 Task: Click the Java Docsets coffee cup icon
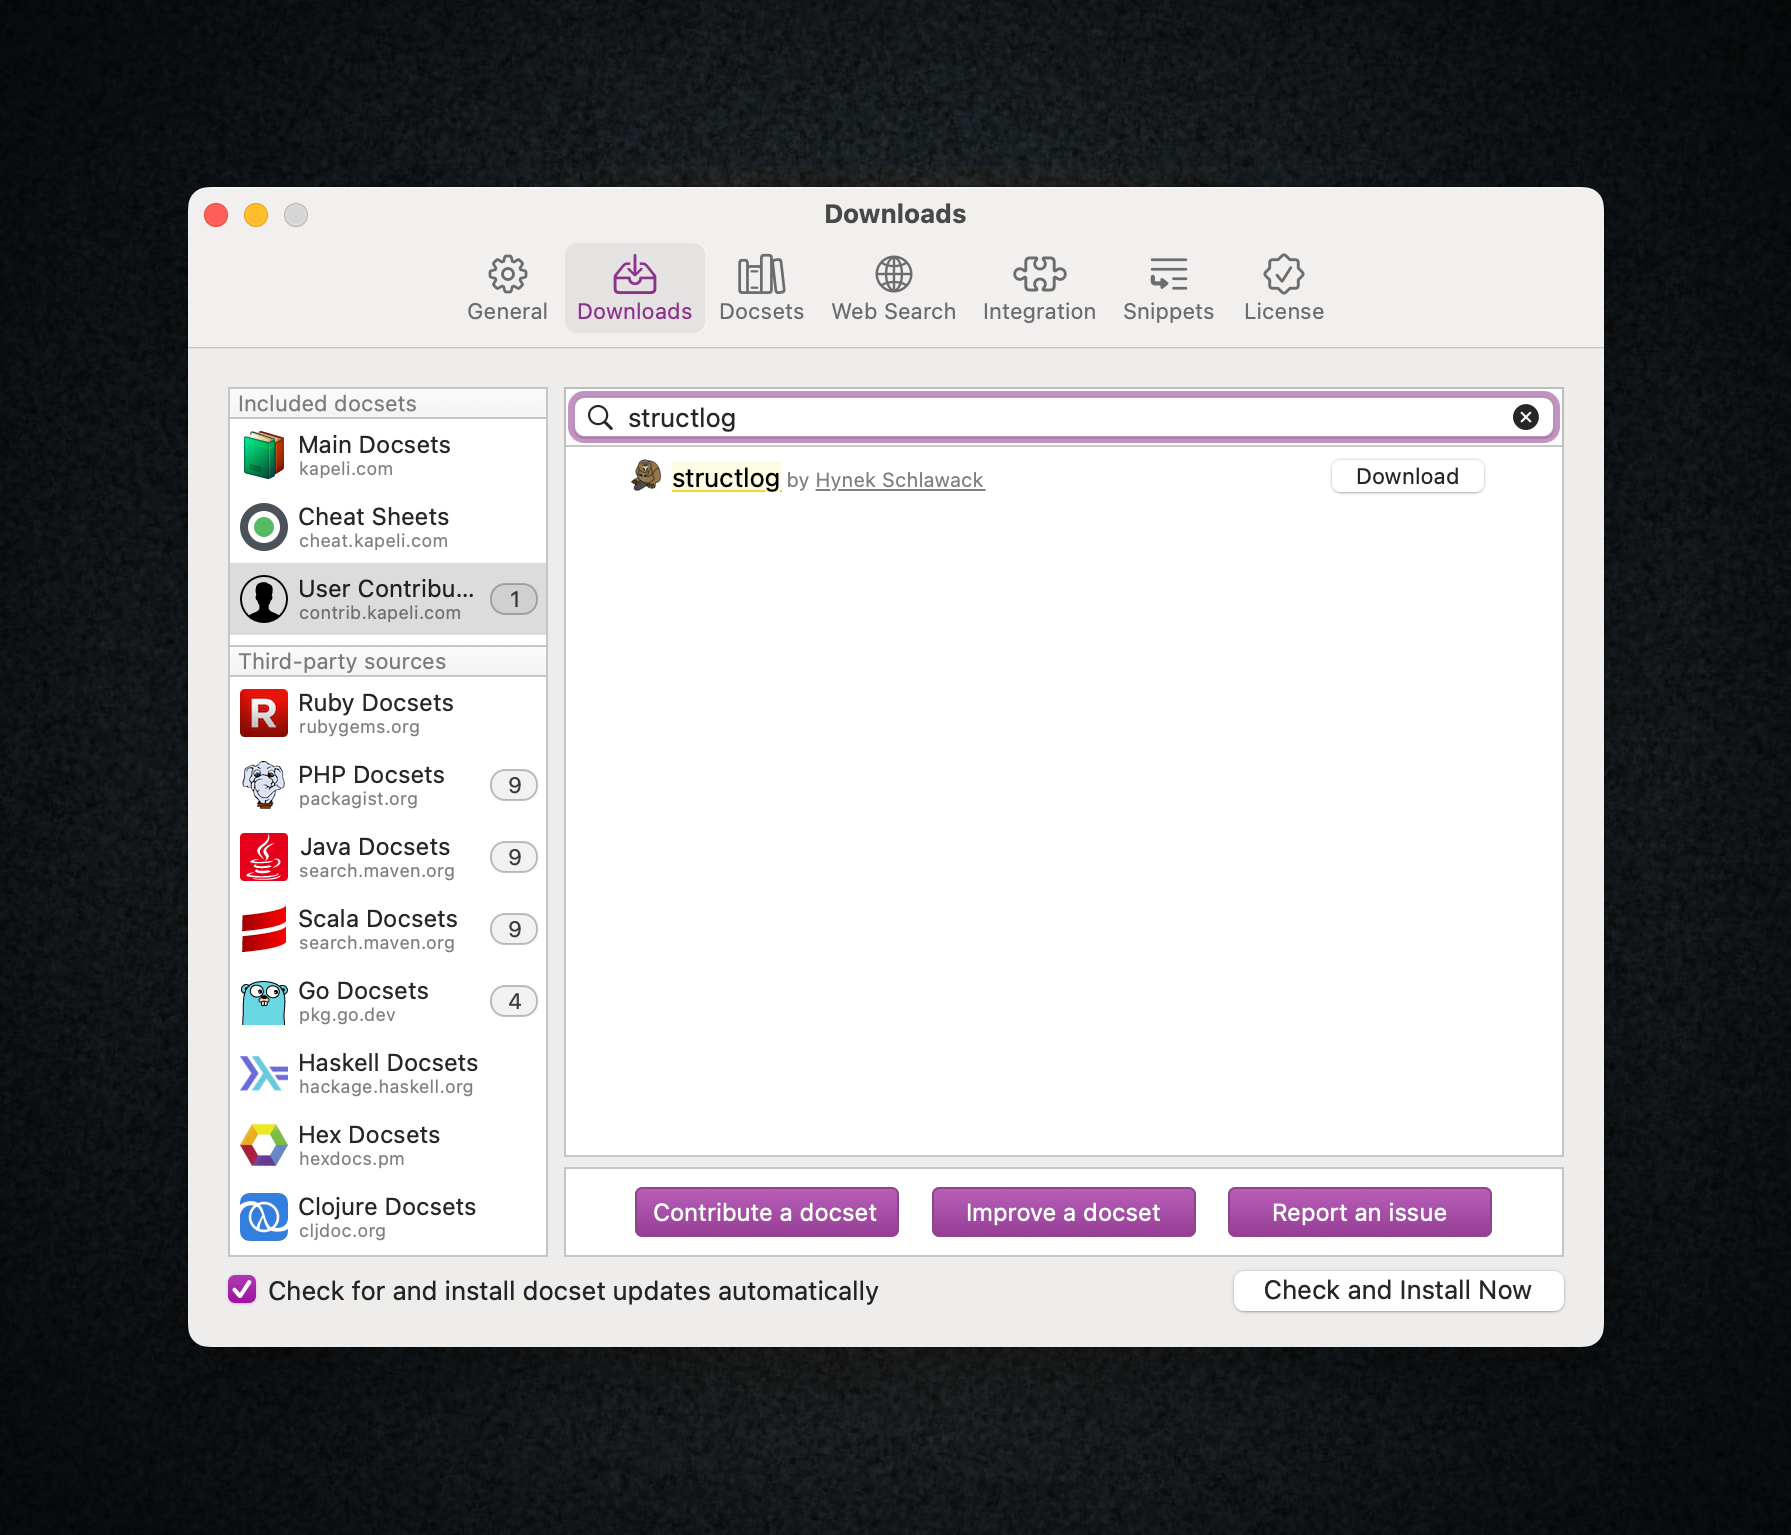coord(264,857)
